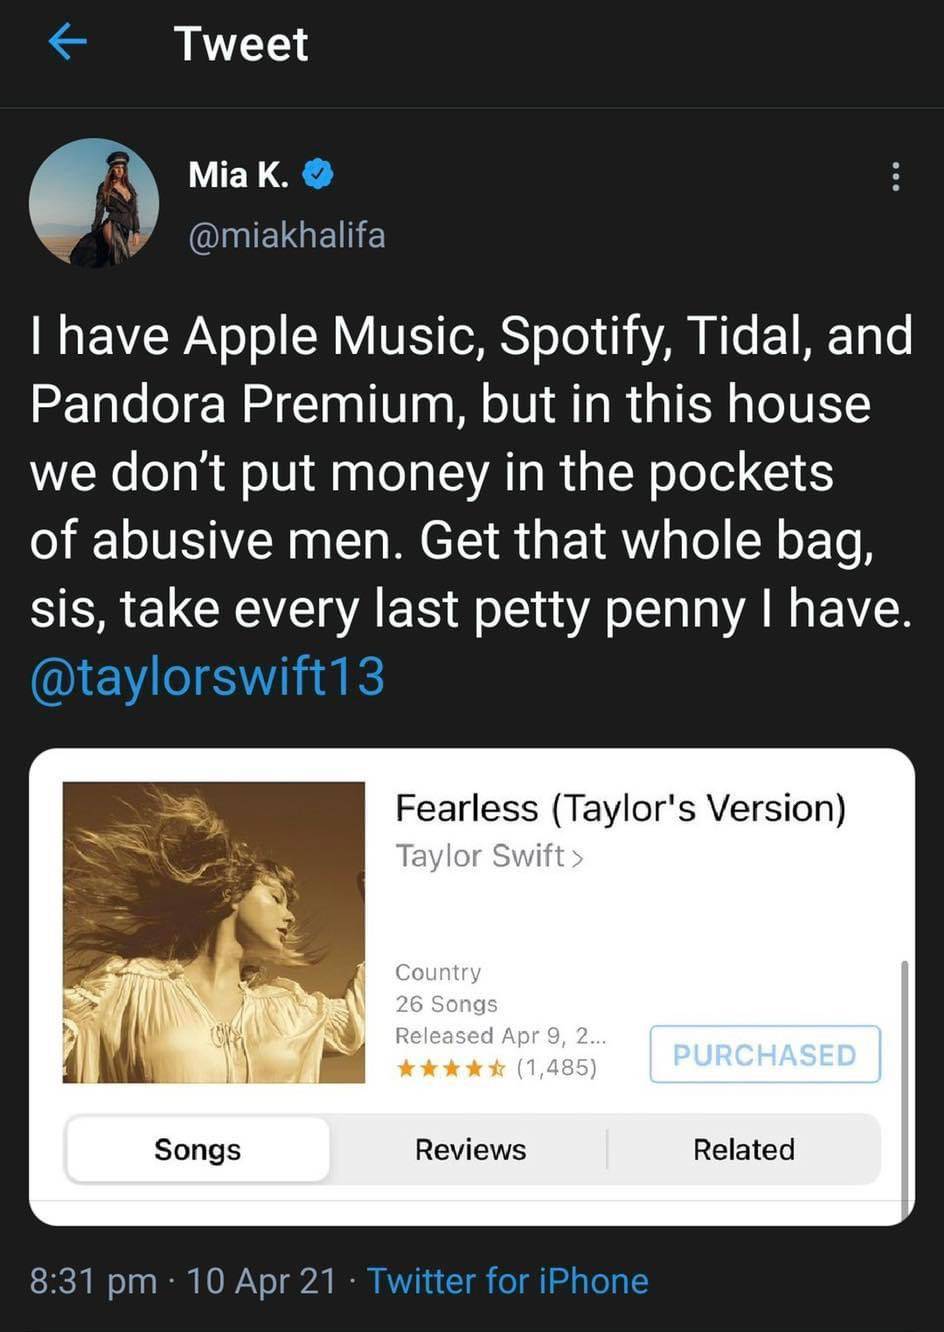The width and height of the screenshot is (944, 1332).
Task: Switch to the Related tab
Action: pos(744,1150)
